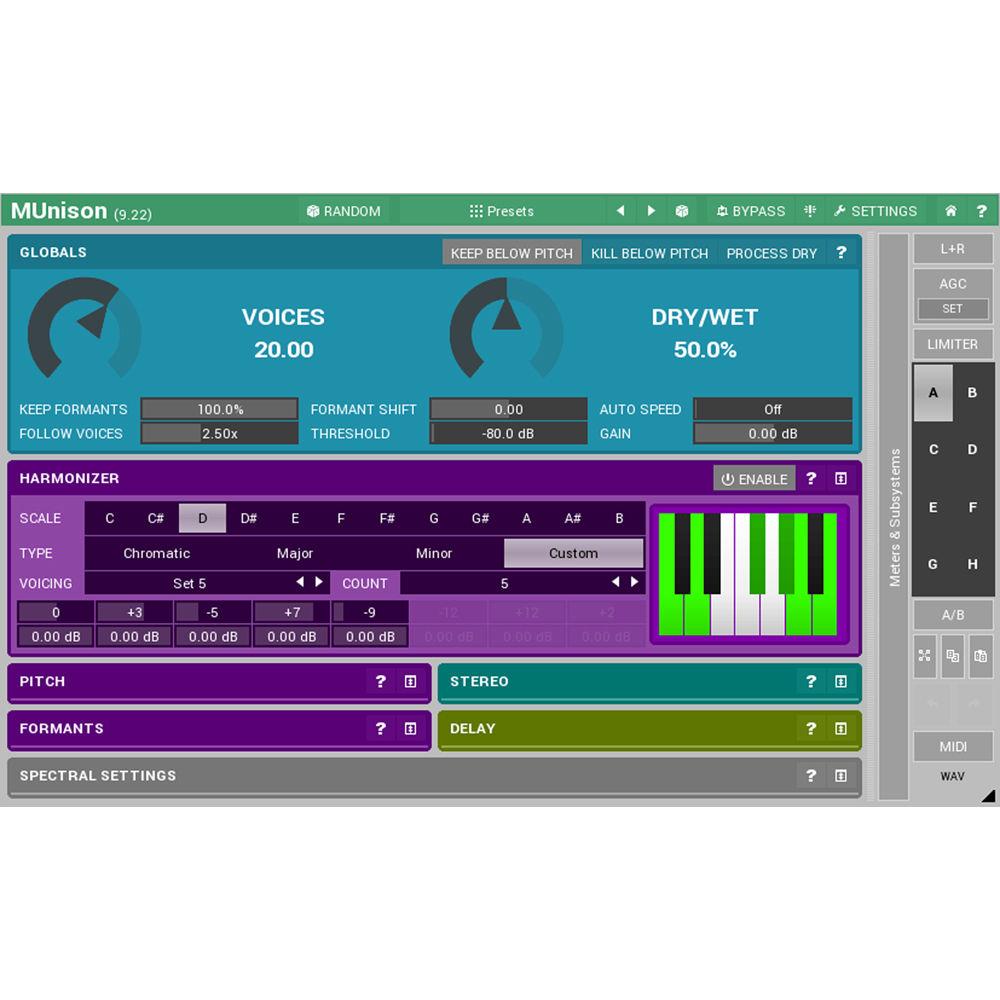Select the Custom scale type
The image size is (1000, 1000).
click(x=573, y=553)
